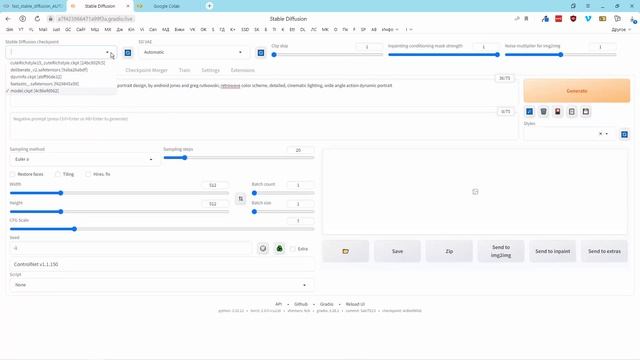Screen dimensions: 640x360
Task: Tick the Extra seed checkbox
Action: coord(293,249)
